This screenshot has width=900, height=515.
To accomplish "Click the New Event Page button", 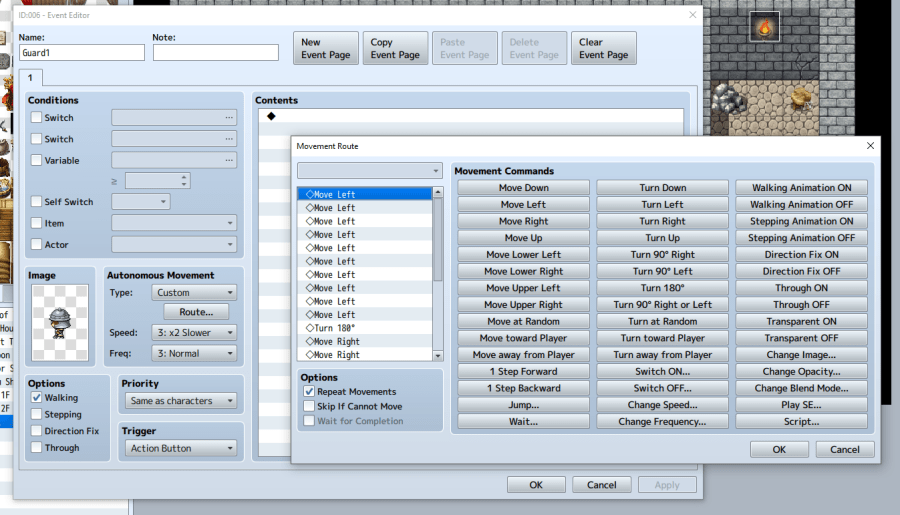I will tap(326, 49).
